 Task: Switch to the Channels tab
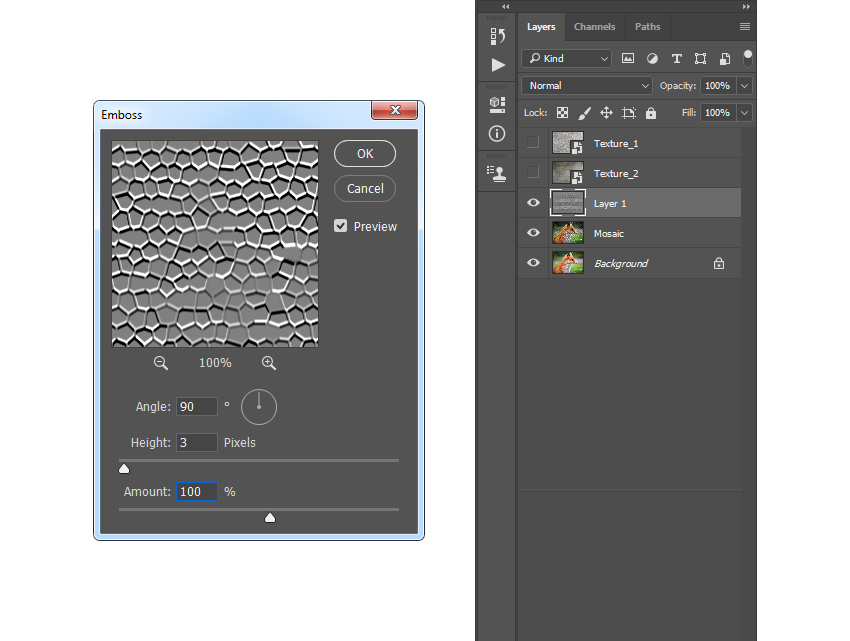coord(595,27)
